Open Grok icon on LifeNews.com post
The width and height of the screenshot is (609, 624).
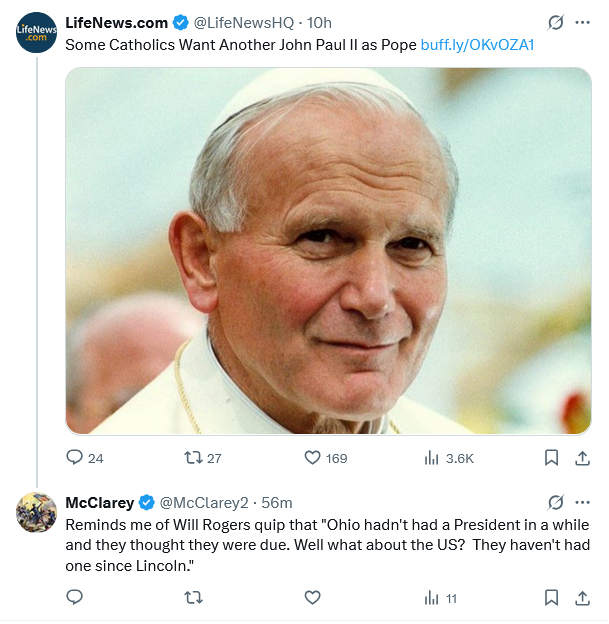tap(556, 22)
